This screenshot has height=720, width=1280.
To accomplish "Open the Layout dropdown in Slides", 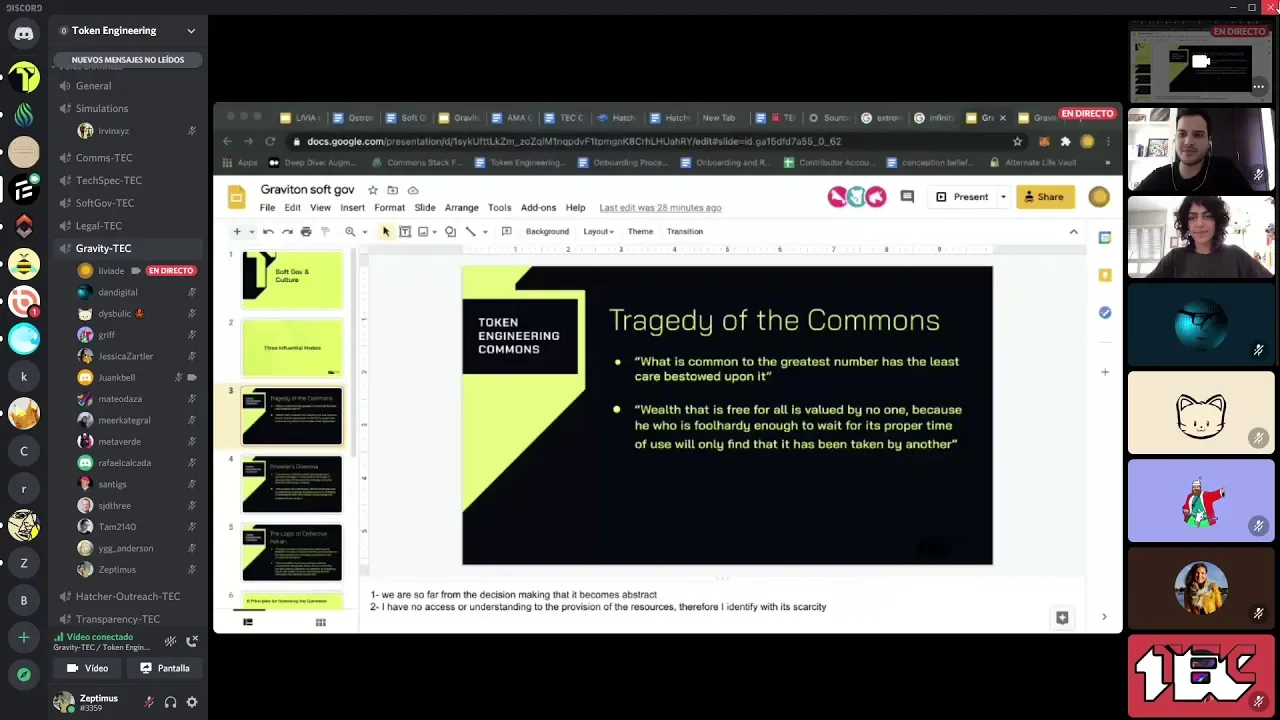I will (x=598, y=232).
